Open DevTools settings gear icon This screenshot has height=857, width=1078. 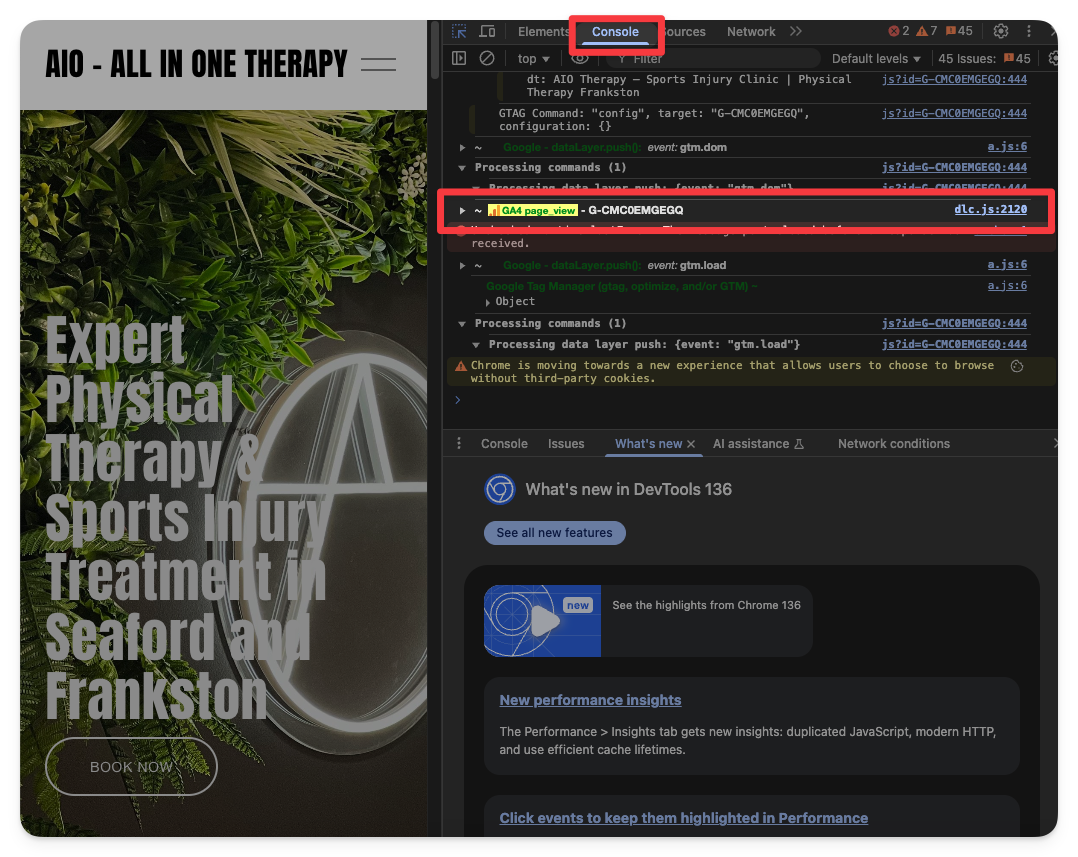(1001, 32)
